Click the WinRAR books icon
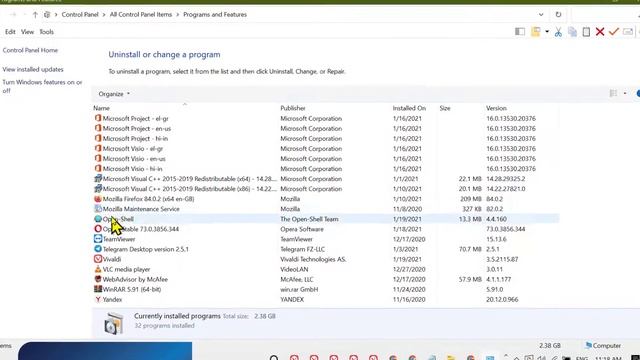This screenshot has width=640, height=360. tap(98, 289)
